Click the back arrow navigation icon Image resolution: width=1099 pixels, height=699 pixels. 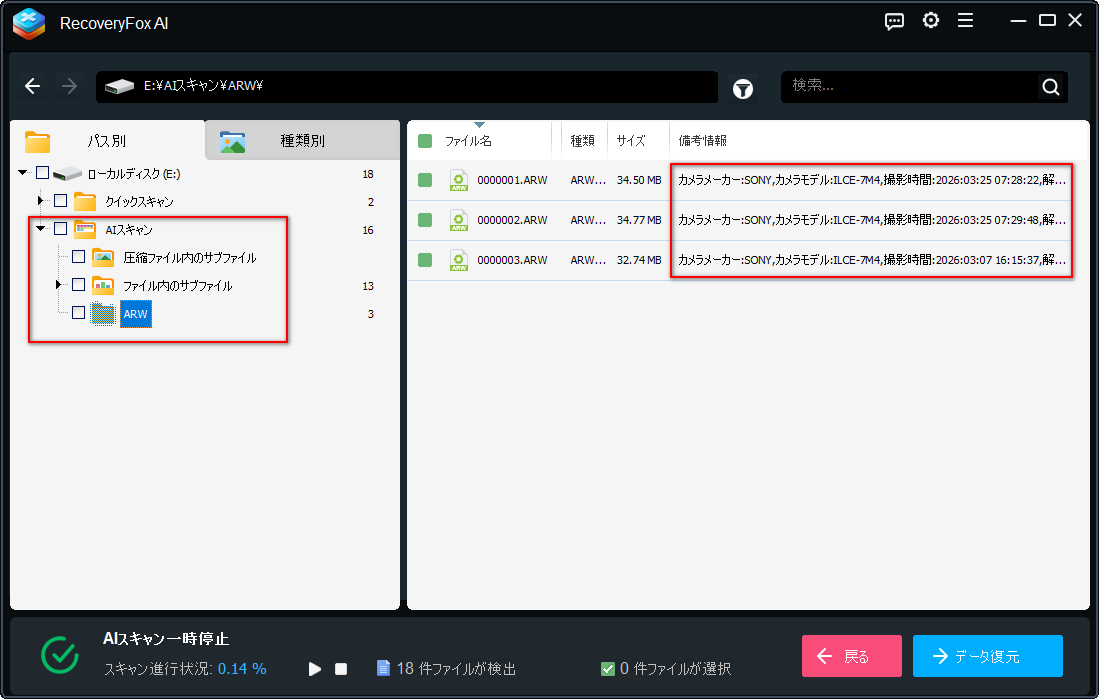coord(32,86)
